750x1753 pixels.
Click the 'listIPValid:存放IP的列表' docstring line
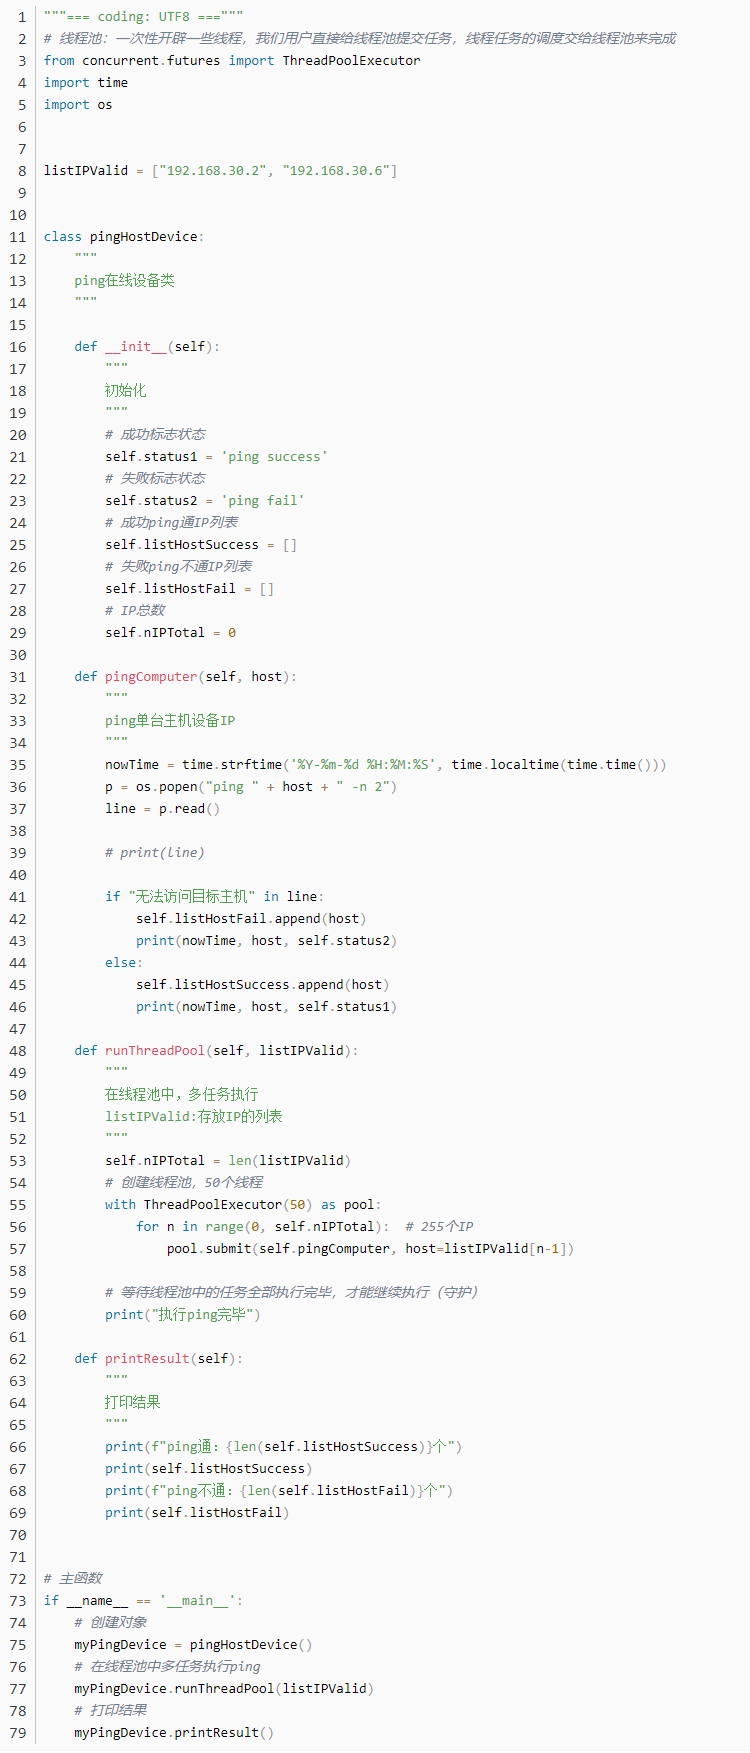[x=194, y=1117]
